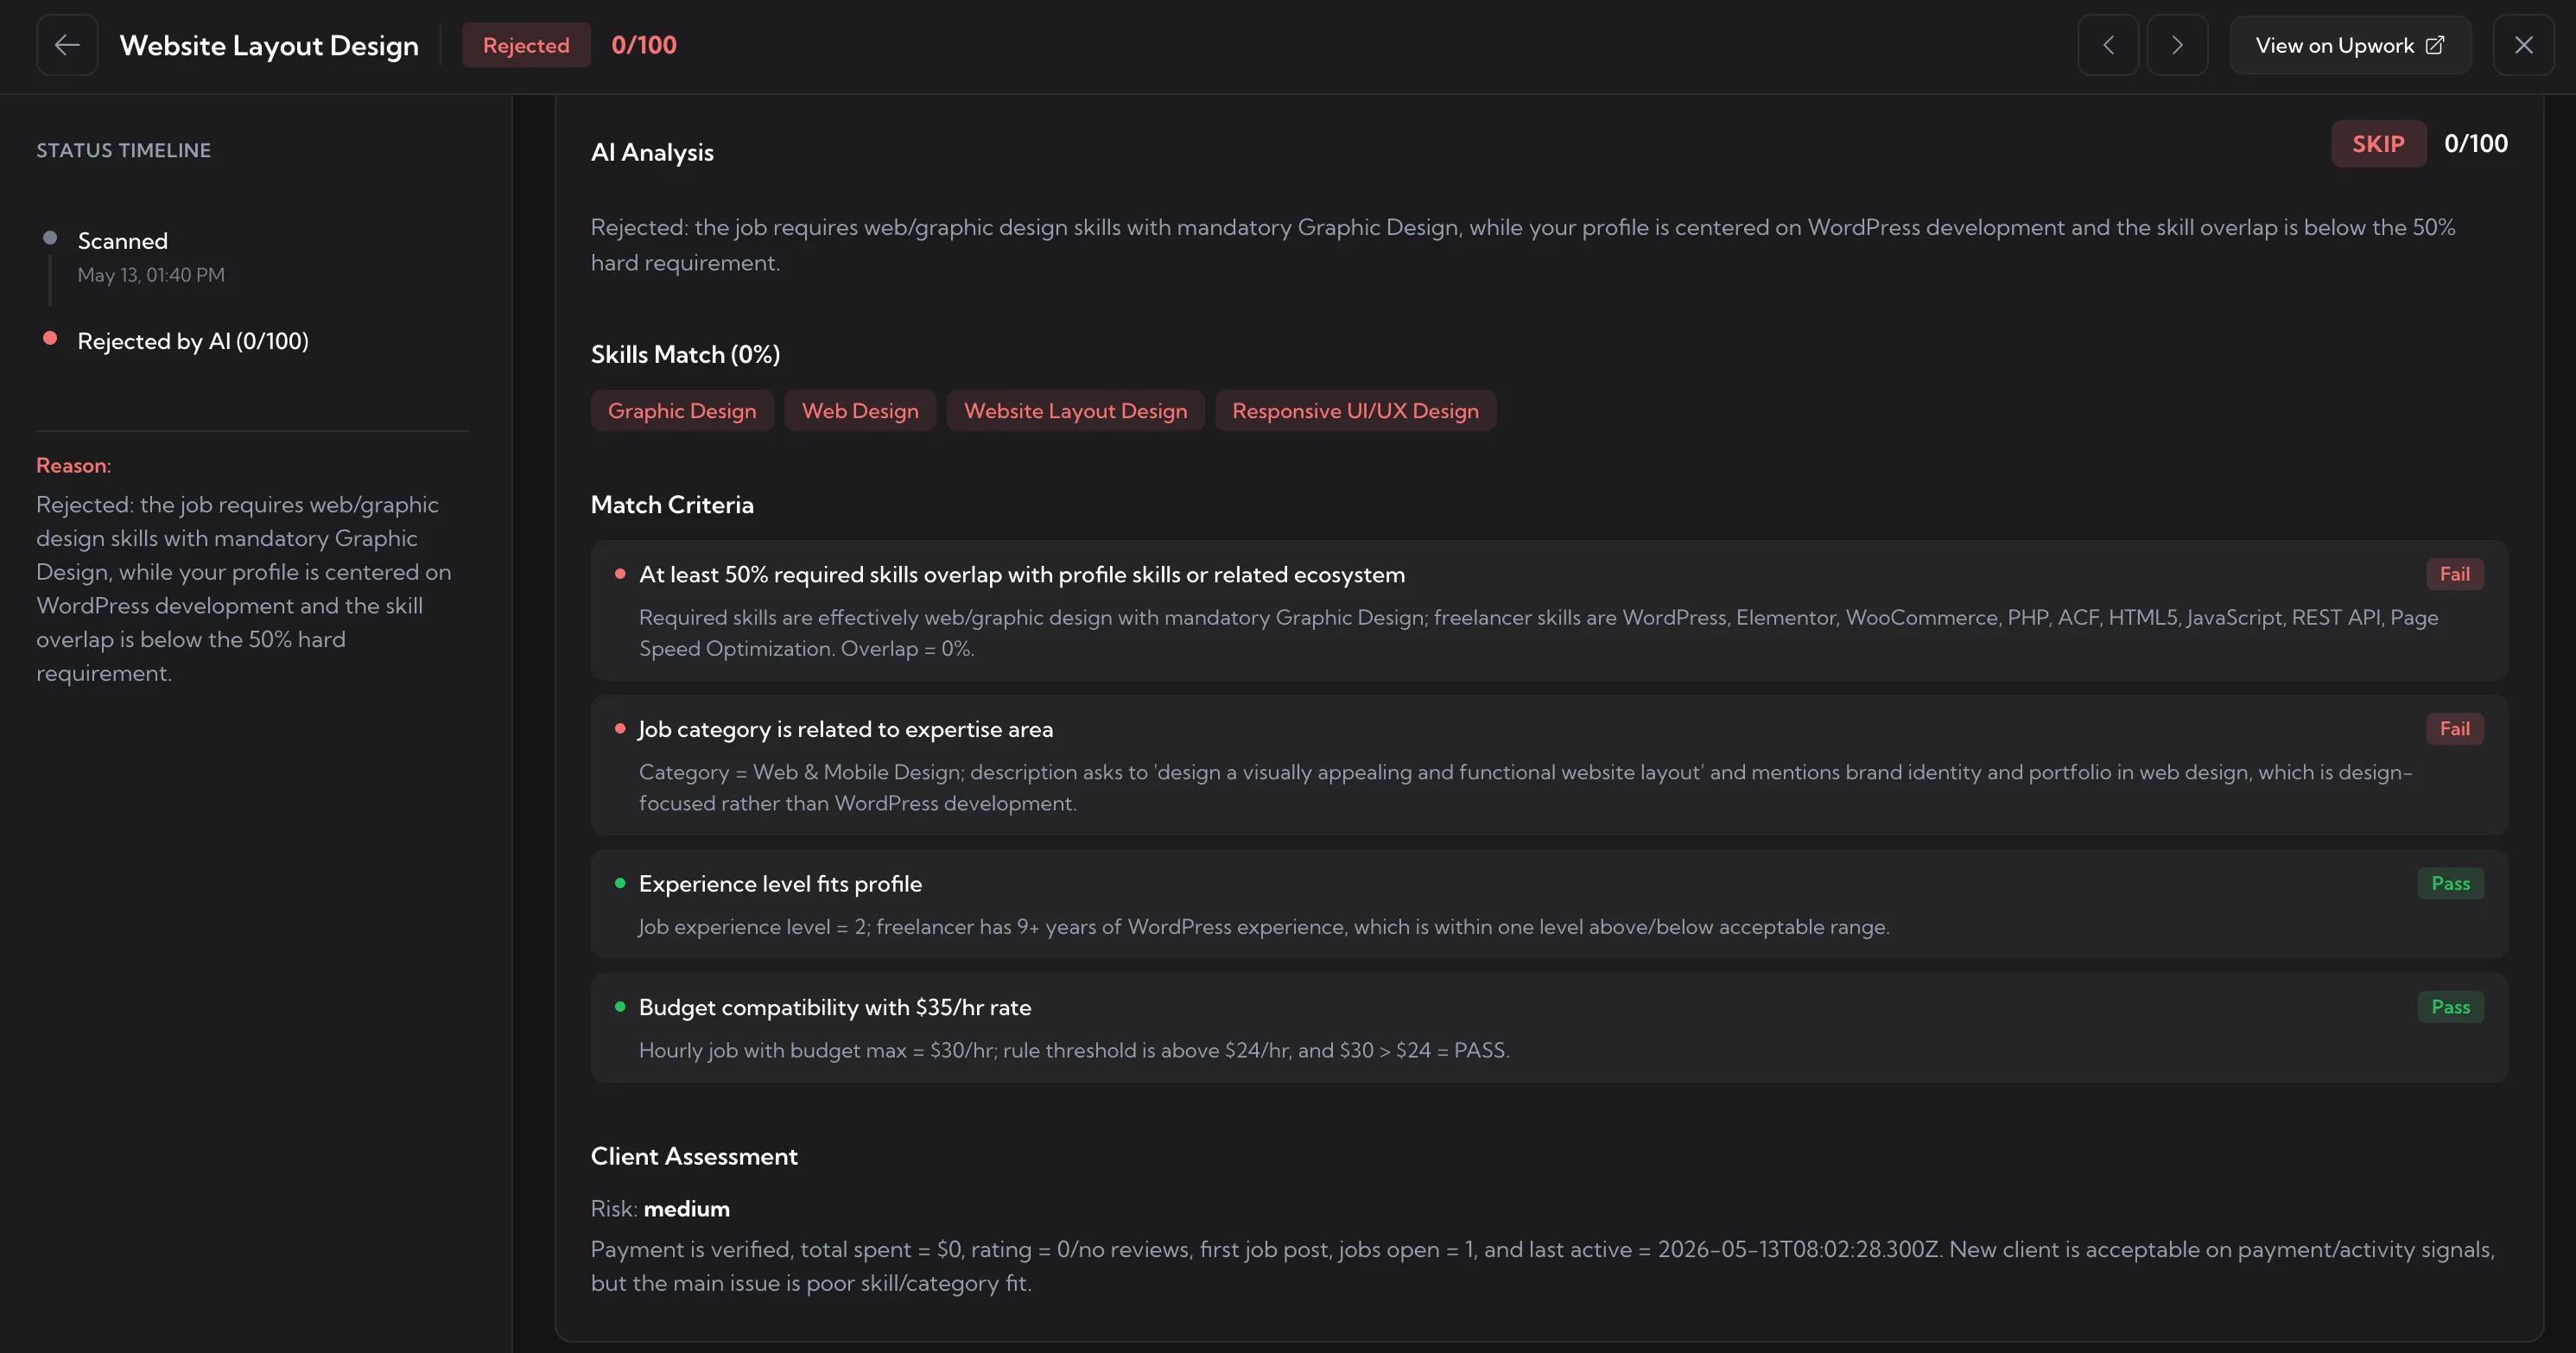The height and width of the screenshot is (1353, 2576).
Task: Click Pass badge on experience level criterion
Action: coord(2450,883)
